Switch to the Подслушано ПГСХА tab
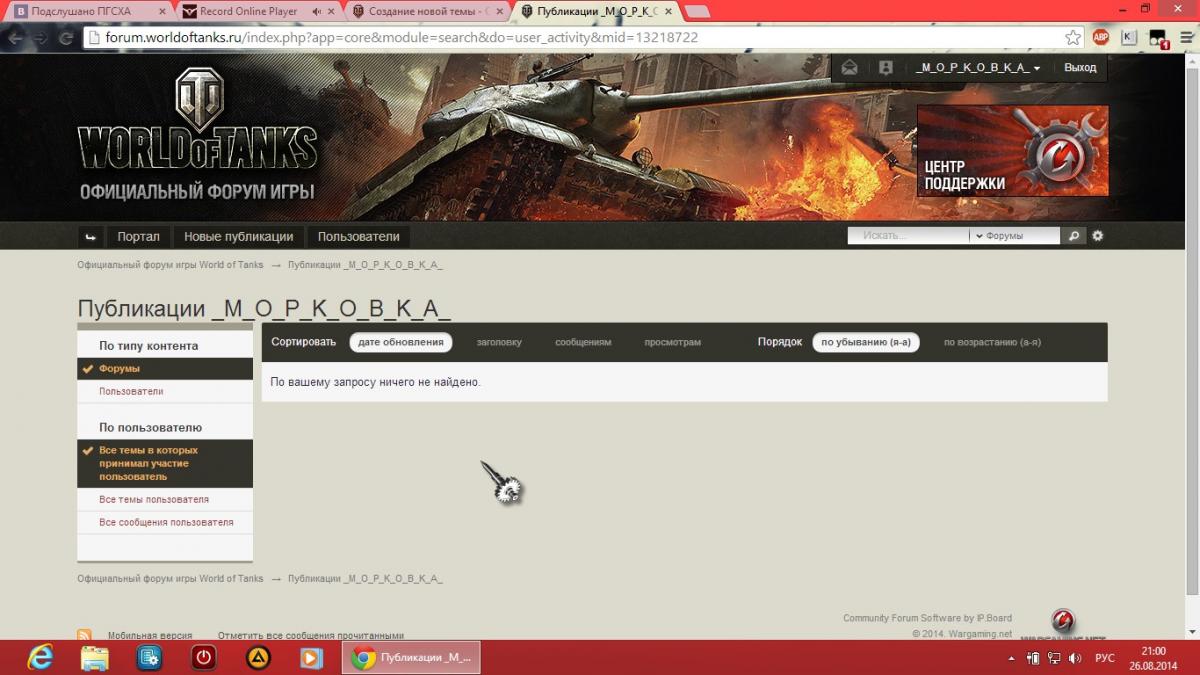The width and height of the screenshot is (1200, 675). (88, 11)
